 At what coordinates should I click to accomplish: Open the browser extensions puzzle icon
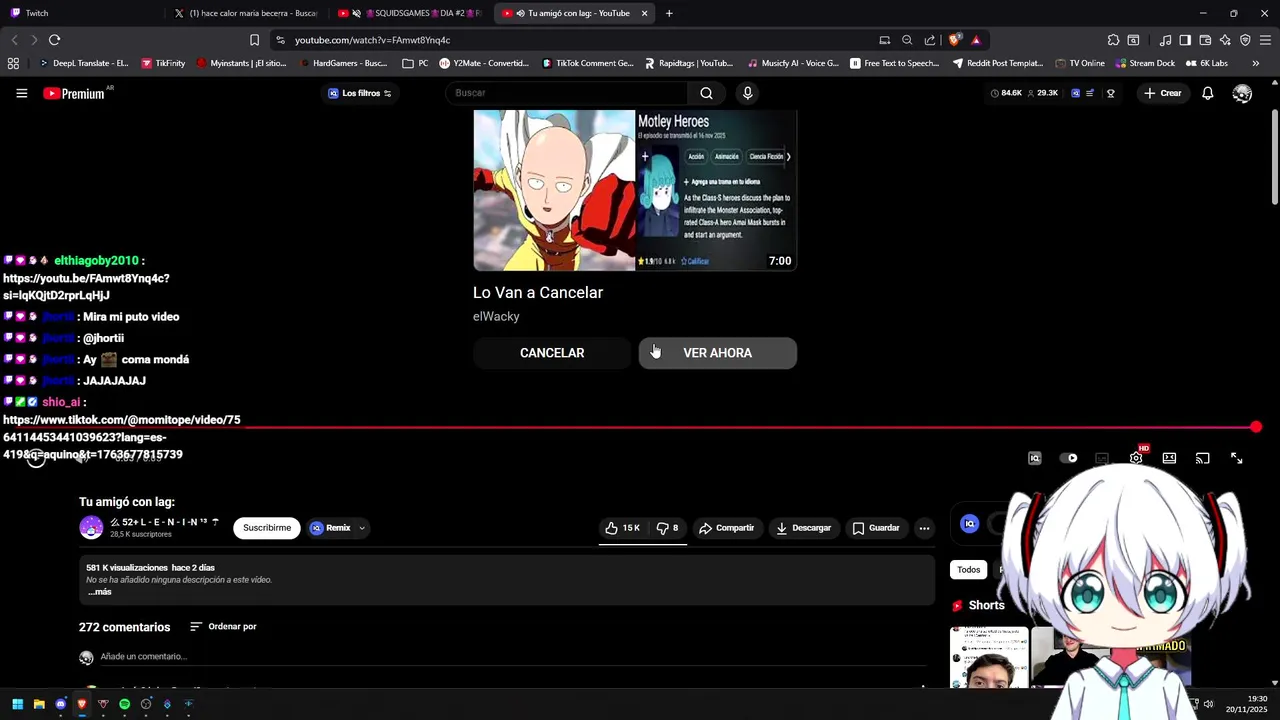pos(1113,40)
